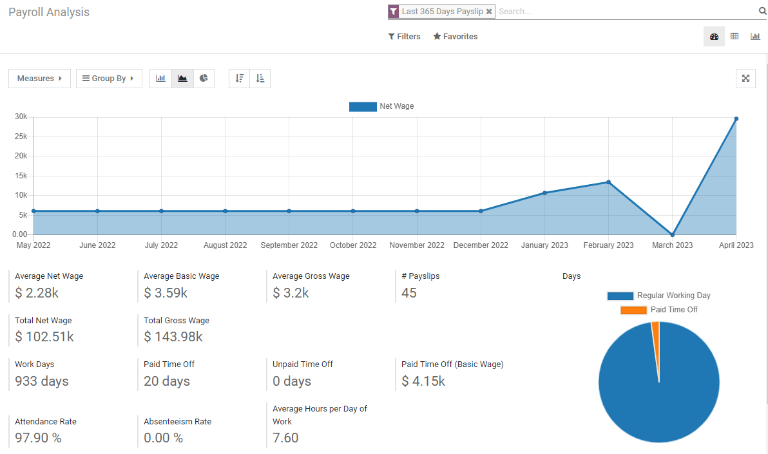This screenshot has width=768, height=454.
Task: Open the graph view
Action: coord(755,36)
